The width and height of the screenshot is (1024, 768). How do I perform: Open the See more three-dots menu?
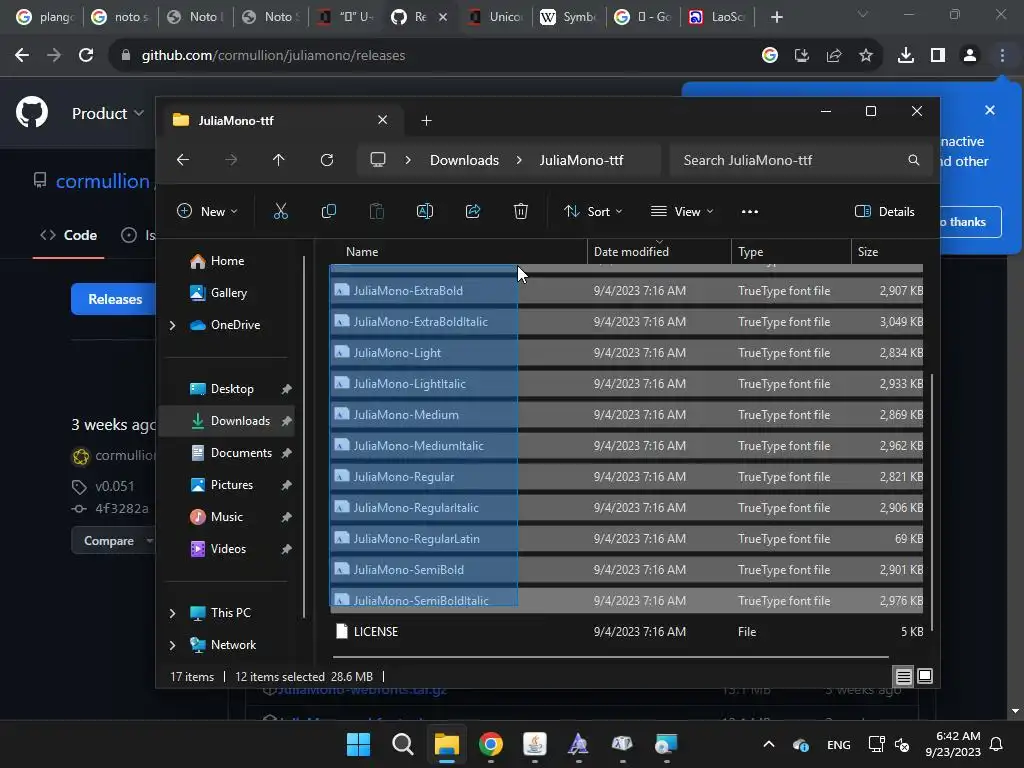click(750, 212)
